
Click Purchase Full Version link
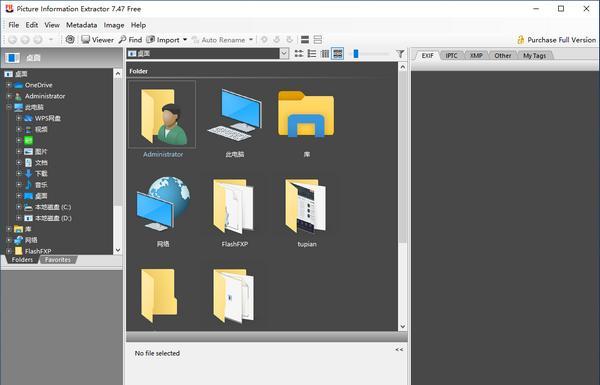[x=557, y=39]
